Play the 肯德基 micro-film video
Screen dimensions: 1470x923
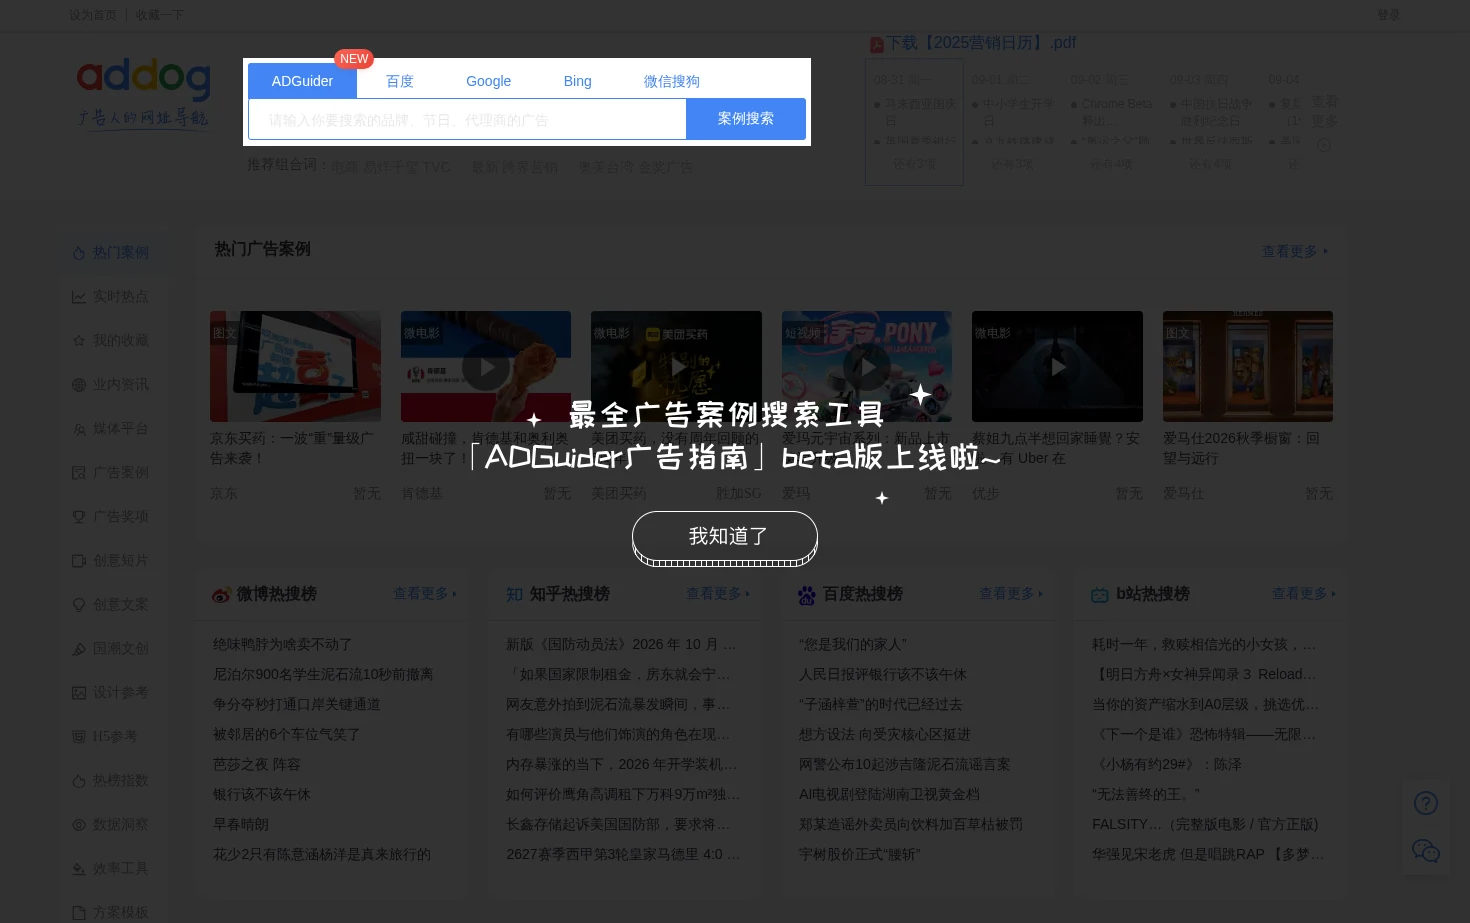point(486,367)
